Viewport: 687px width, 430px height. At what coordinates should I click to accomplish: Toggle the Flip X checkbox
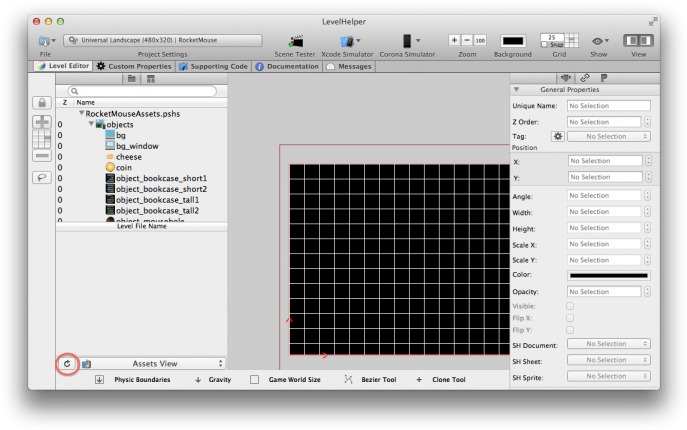pos(570,318)
